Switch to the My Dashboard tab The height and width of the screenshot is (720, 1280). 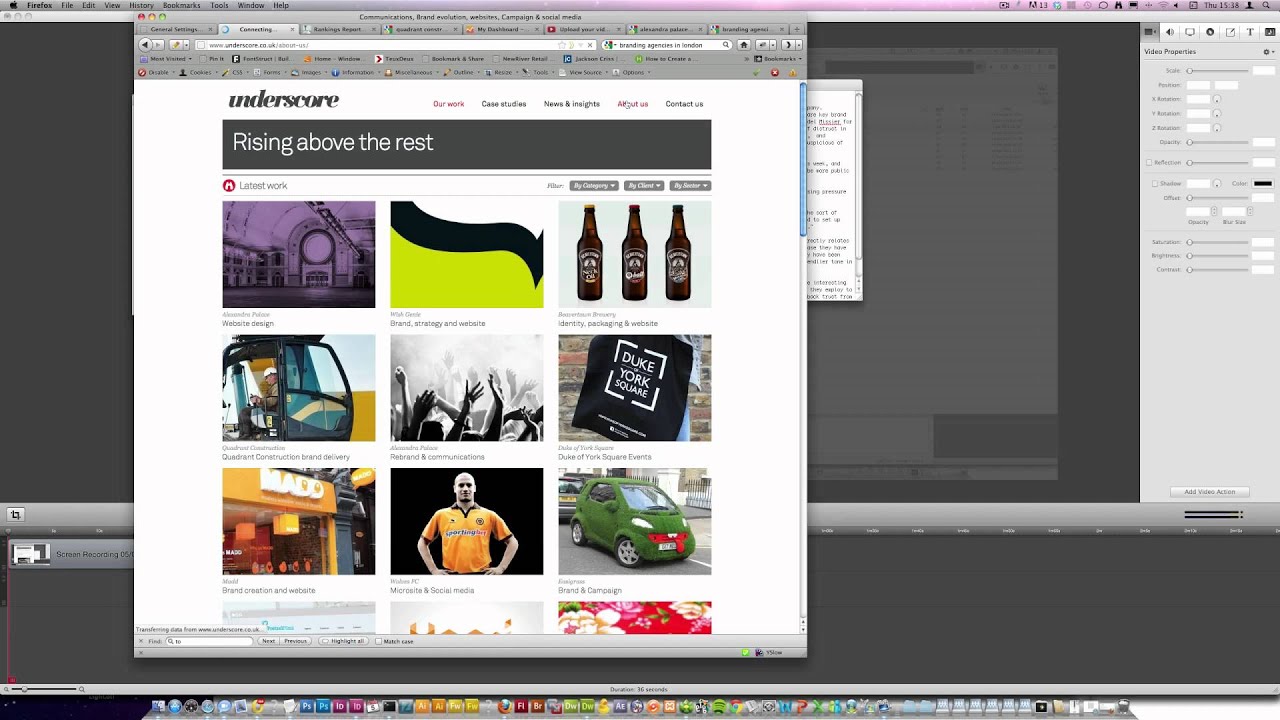point(505,29)
